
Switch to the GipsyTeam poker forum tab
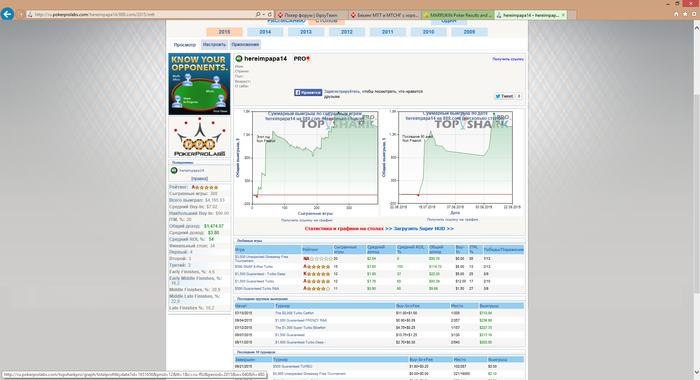(312, 15)
